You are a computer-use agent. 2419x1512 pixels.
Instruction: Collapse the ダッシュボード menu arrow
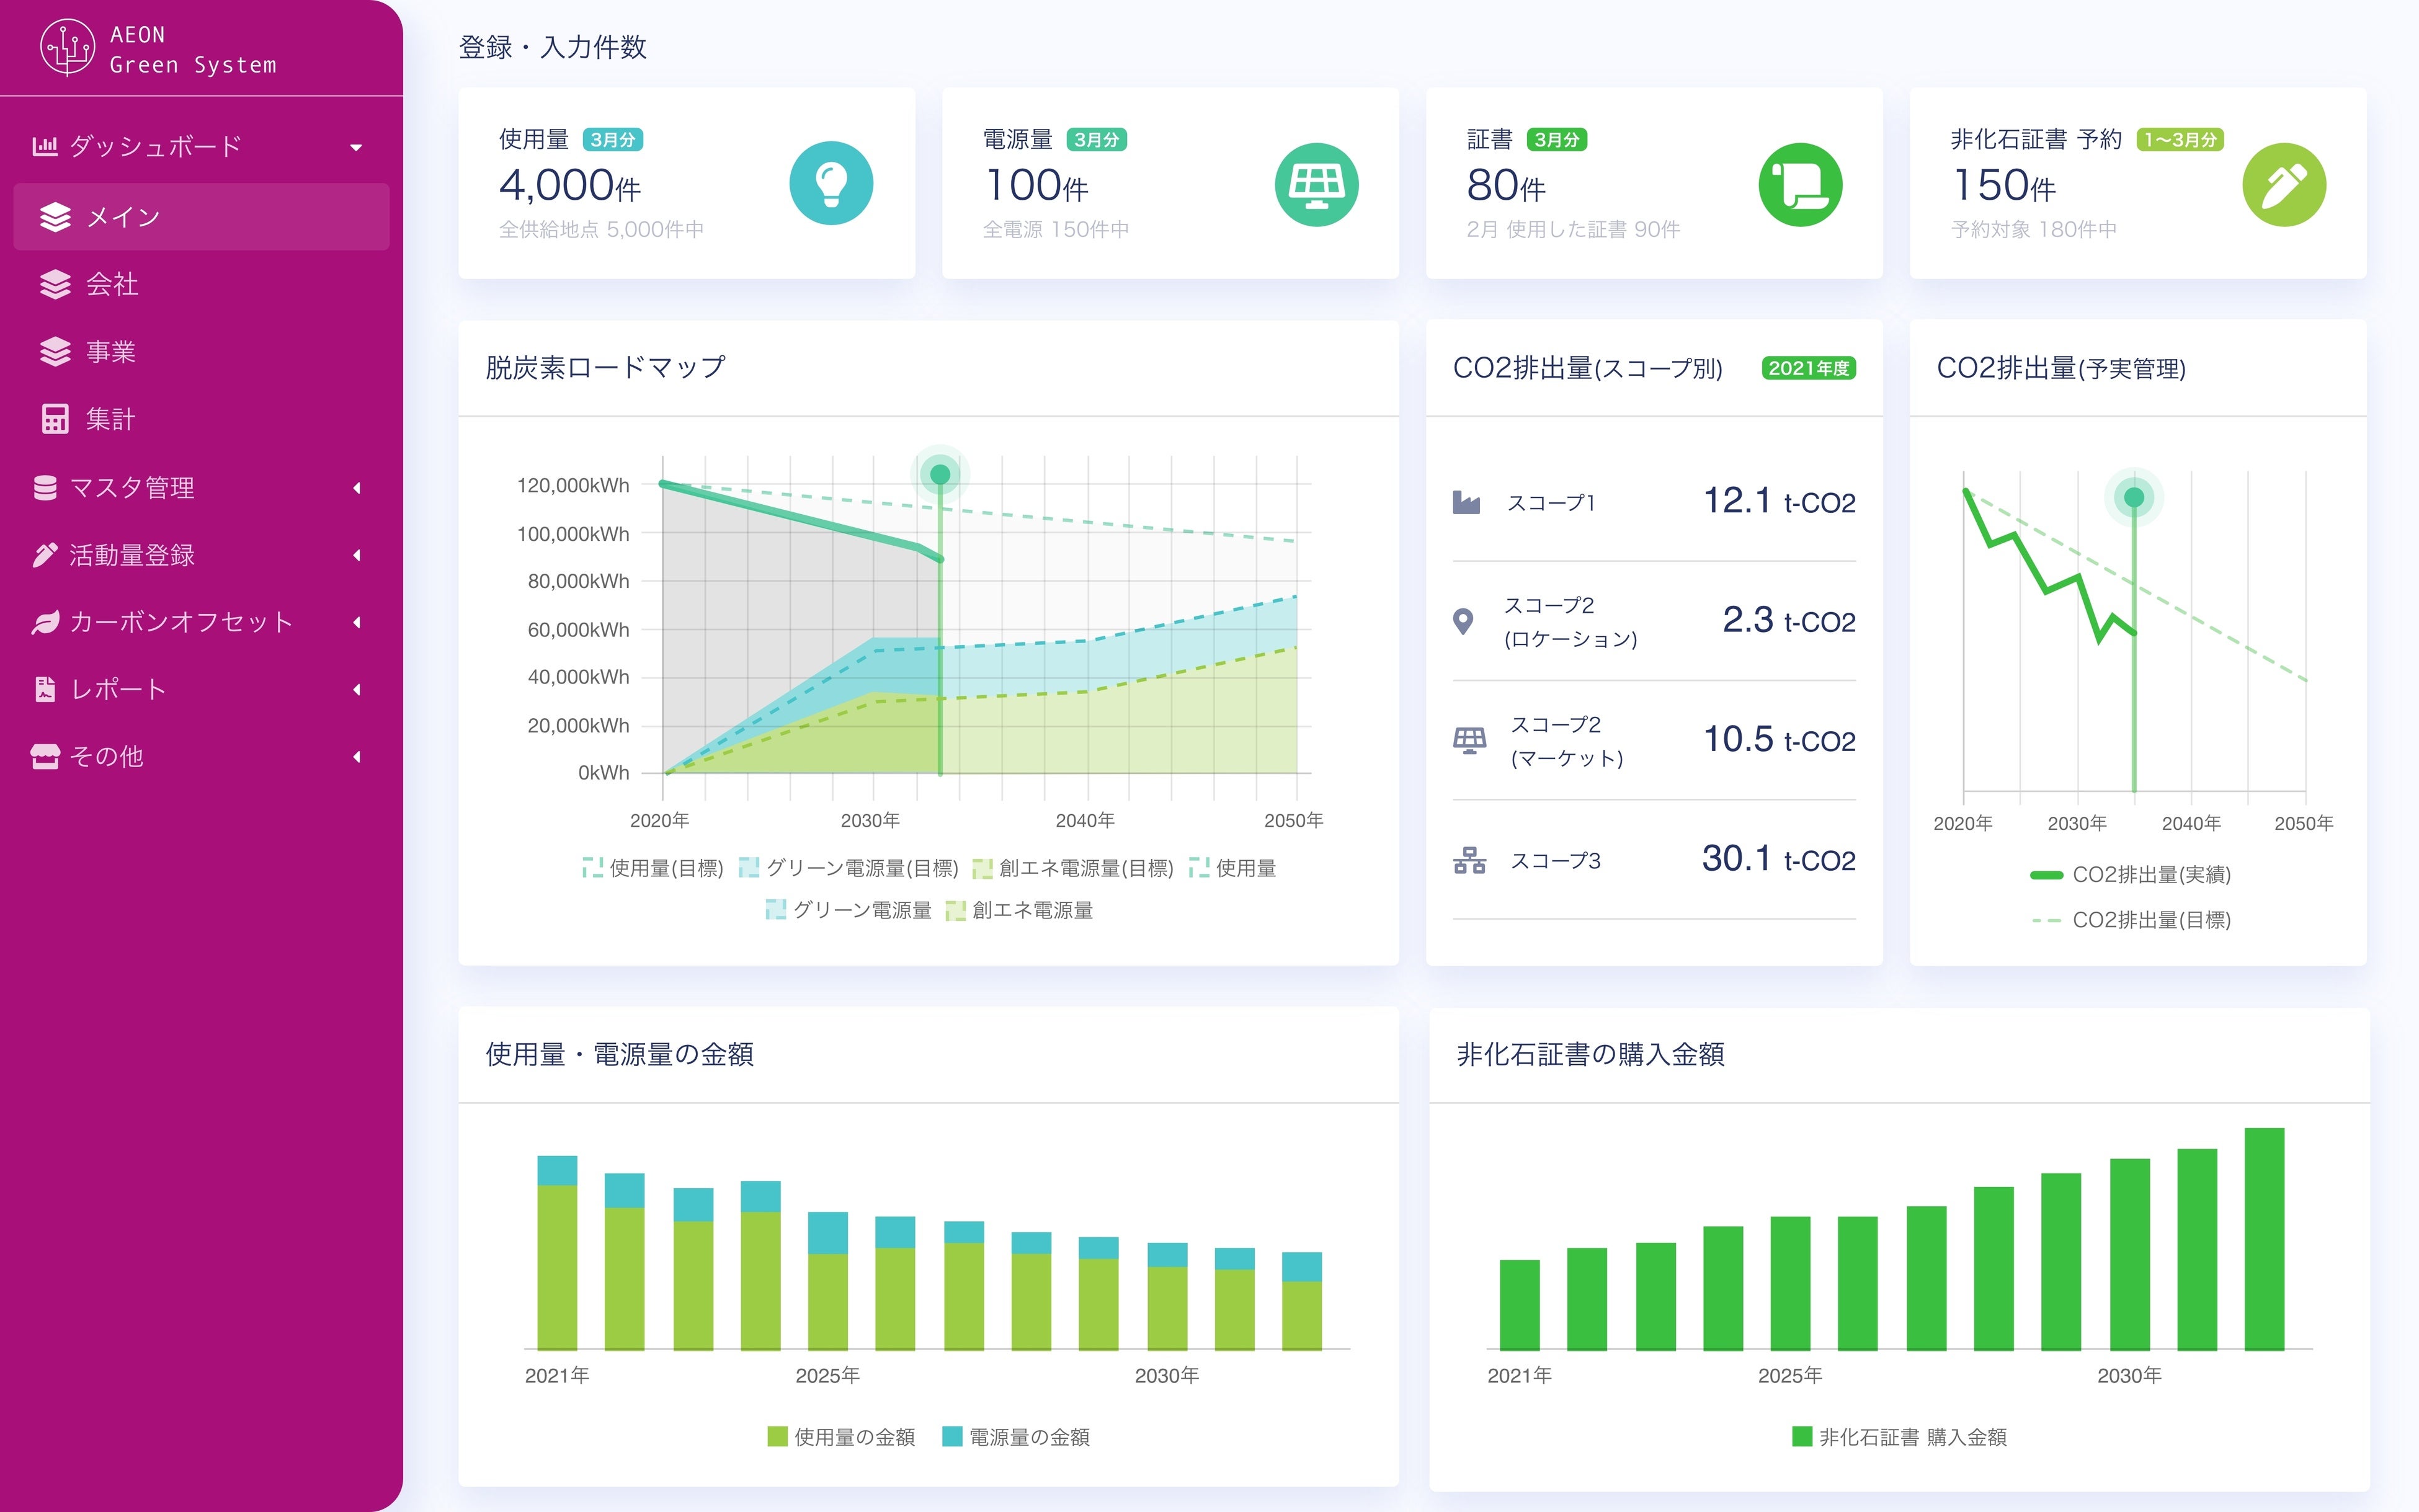click(356, 147)
